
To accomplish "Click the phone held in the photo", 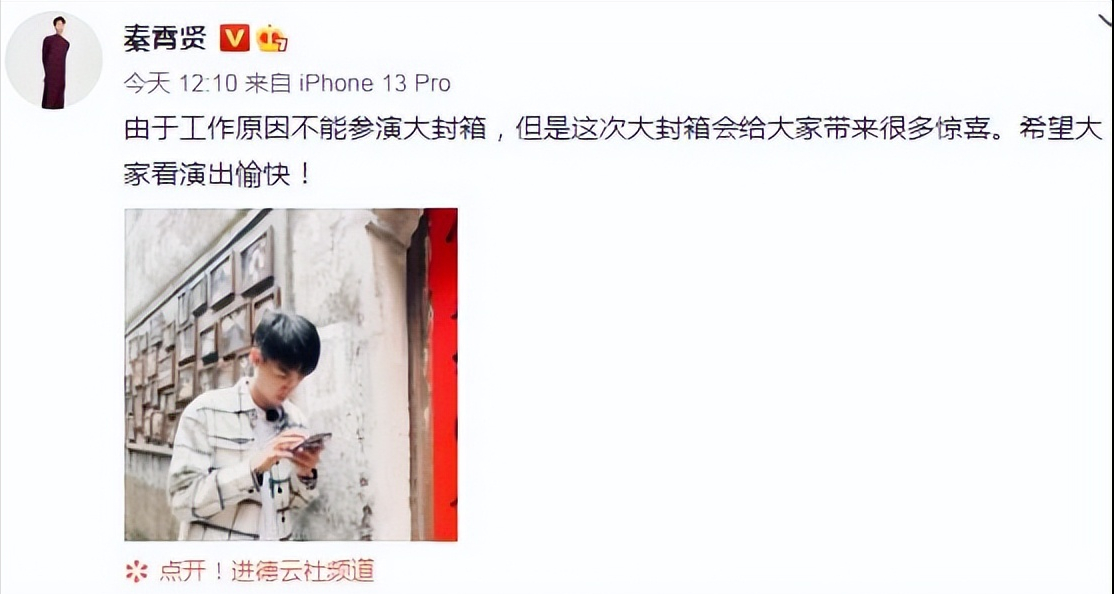I will click(312, 442).
